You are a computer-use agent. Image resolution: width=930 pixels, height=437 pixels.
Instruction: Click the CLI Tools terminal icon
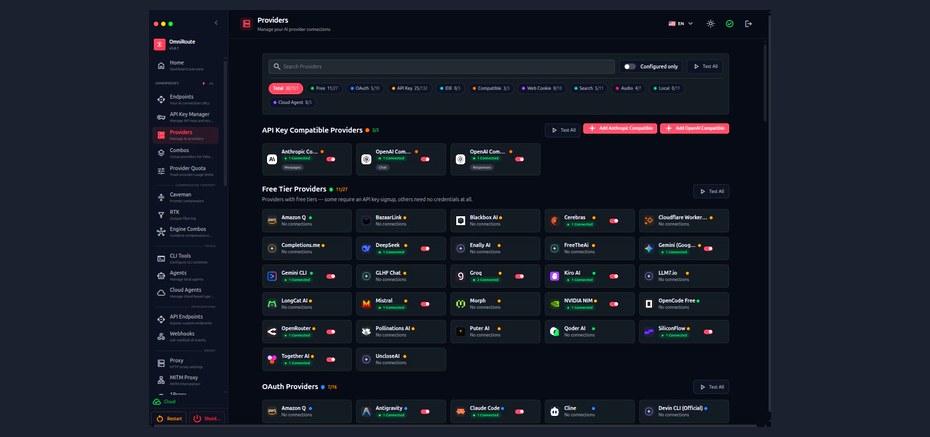161,259
